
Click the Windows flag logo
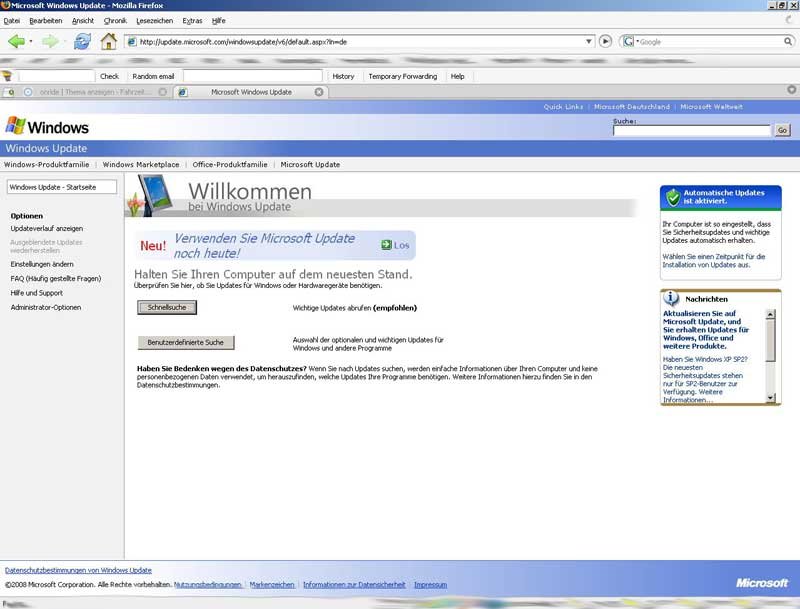(x=15, y=126)
